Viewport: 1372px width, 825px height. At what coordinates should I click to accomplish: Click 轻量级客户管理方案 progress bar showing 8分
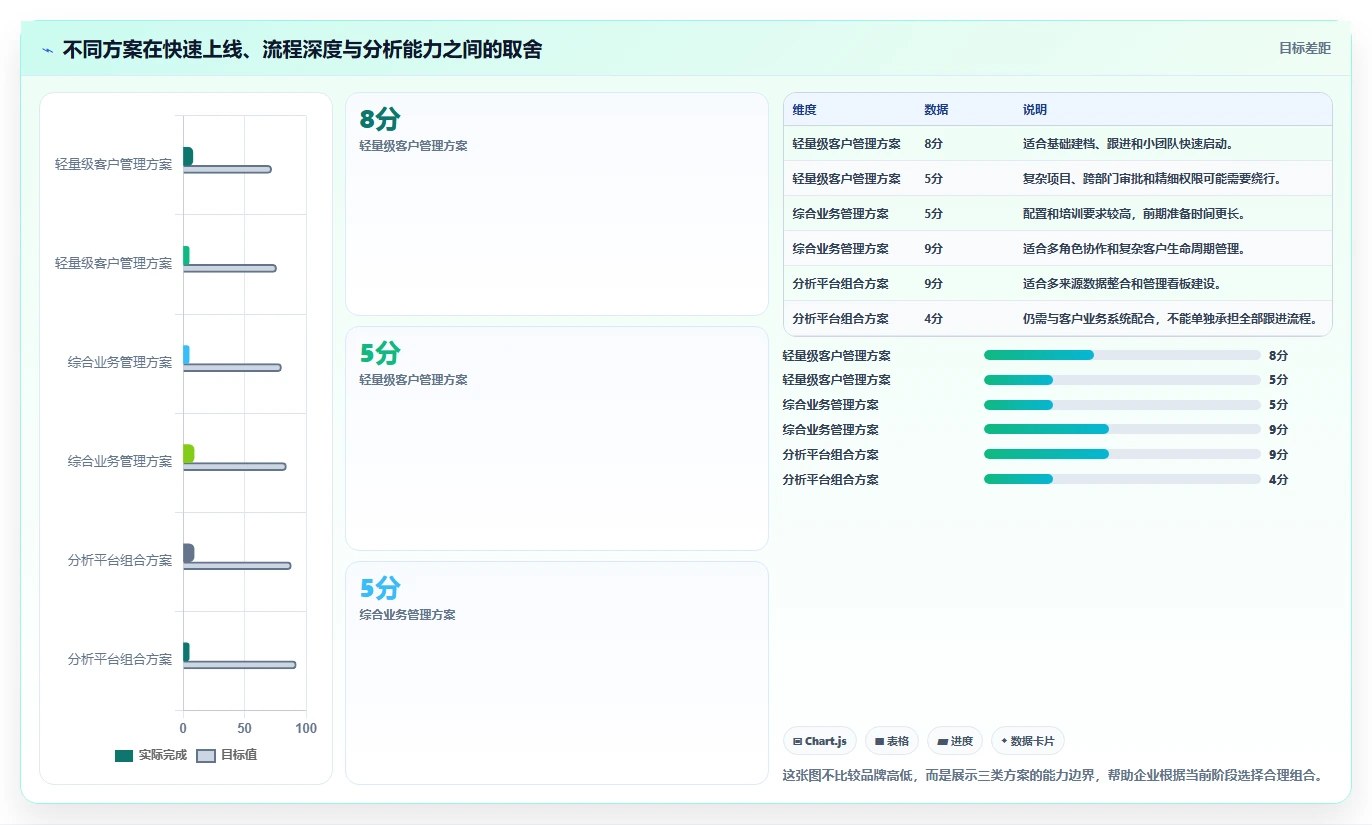coord(1122,355)
